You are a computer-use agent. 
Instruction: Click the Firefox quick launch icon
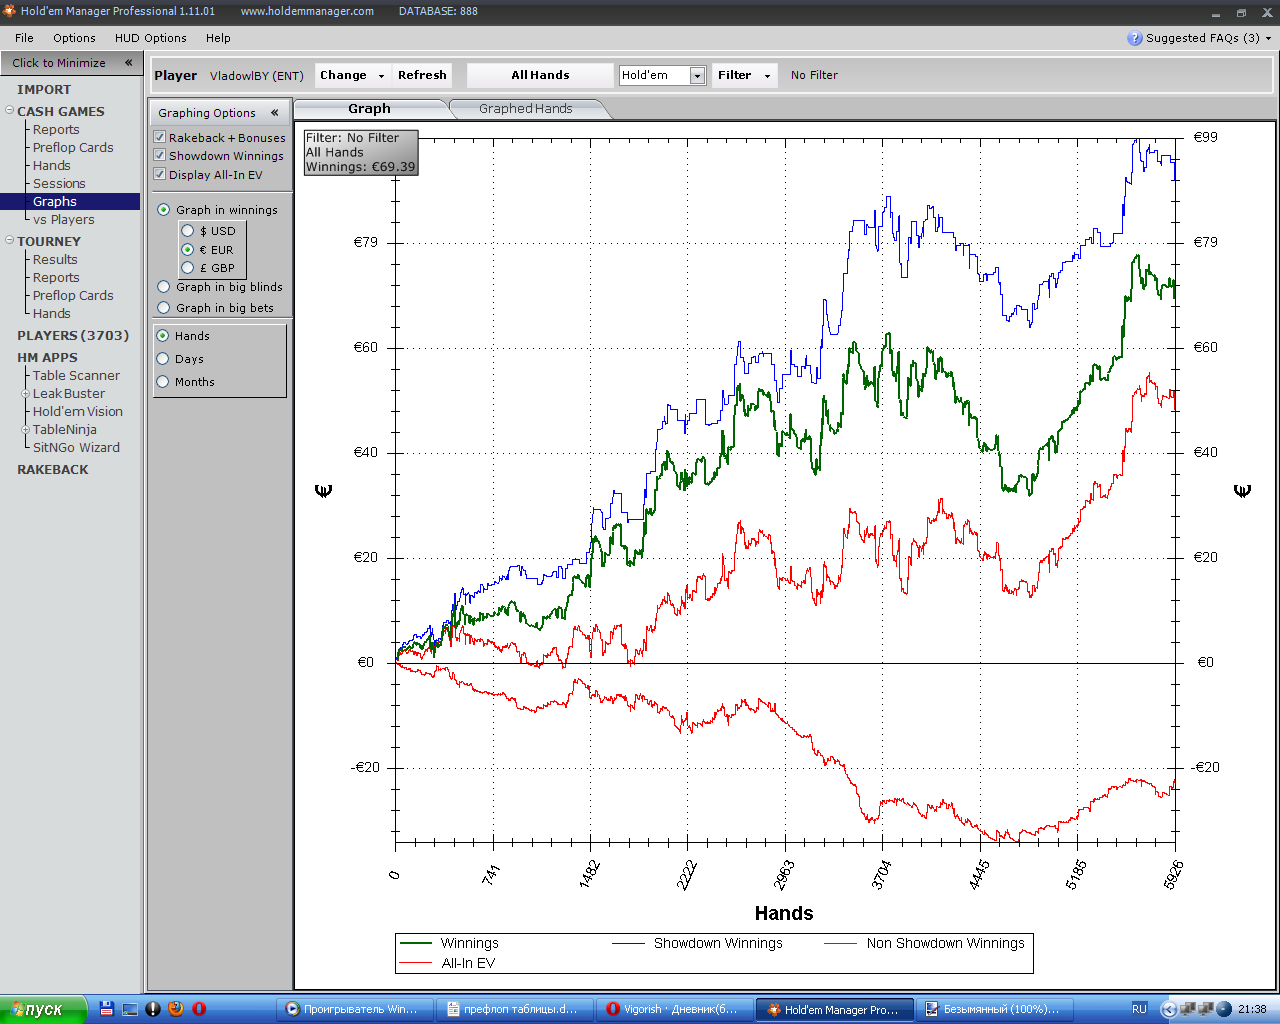pos(176,1009)
